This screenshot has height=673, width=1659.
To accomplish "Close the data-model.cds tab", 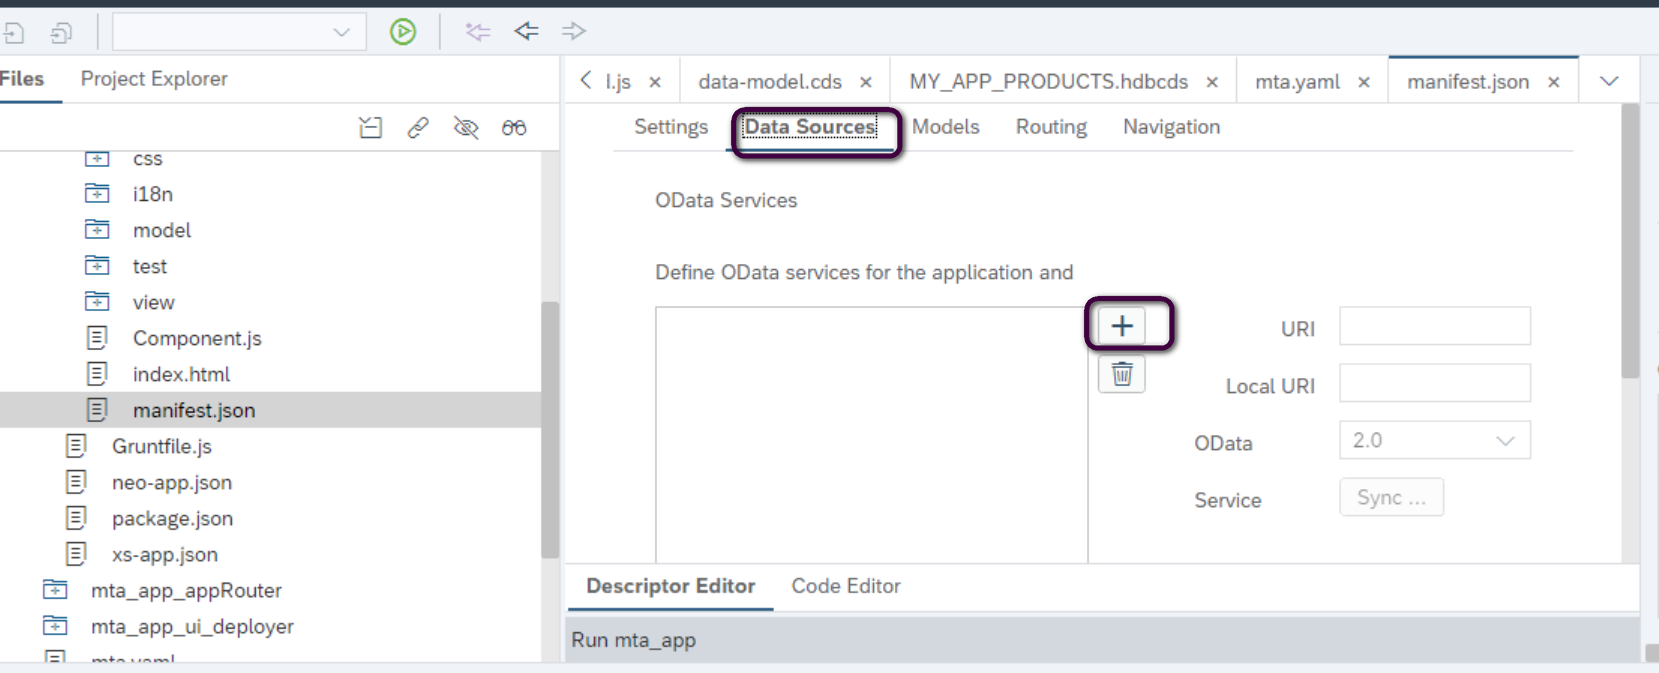I will pyautogui.click(x=866, y=83).
